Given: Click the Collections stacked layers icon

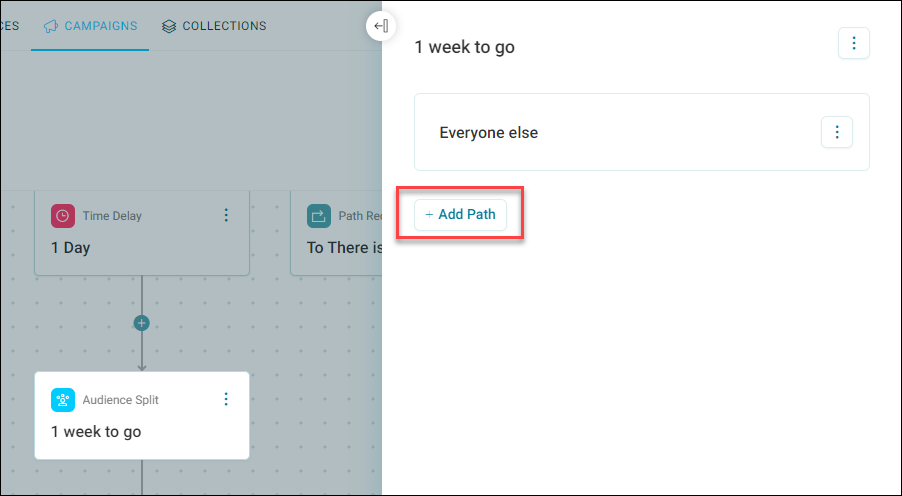Looking at the screenshot, I should 169,26.
